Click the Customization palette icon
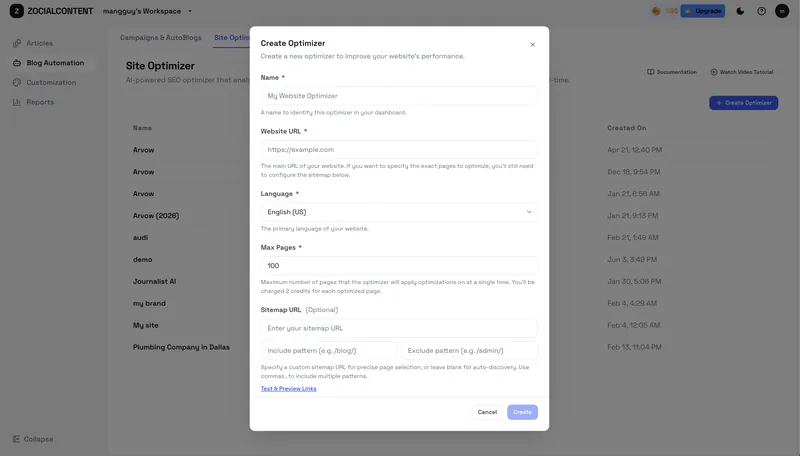Image resolution: width=800 pixels, height=456 pixels. point(17,82)
